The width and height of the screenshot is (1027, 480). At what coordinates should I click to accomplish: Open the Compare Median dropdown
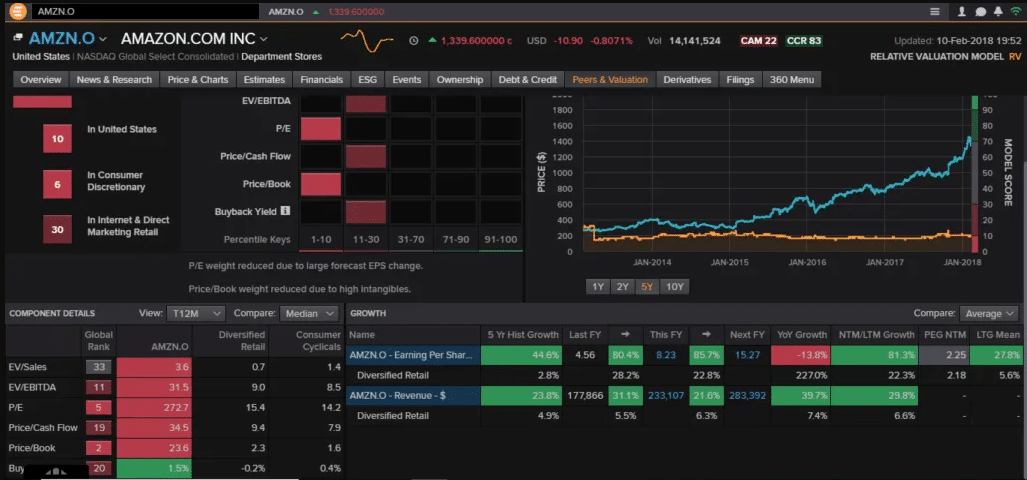tap(308, 314)
